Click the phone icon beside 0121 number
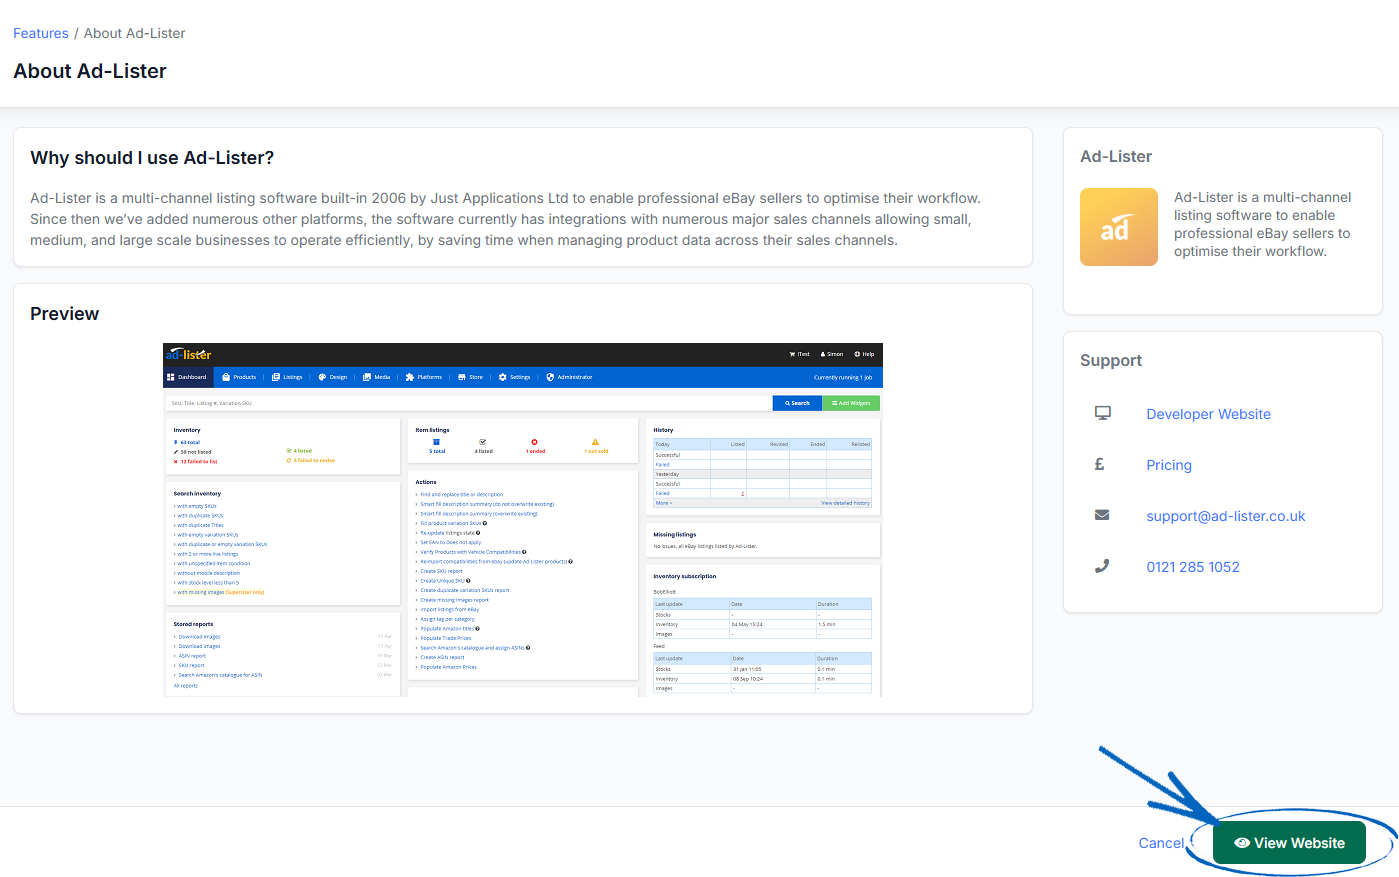The height and width of the screenshot is (877, 1399). (x=1102, y=566)
